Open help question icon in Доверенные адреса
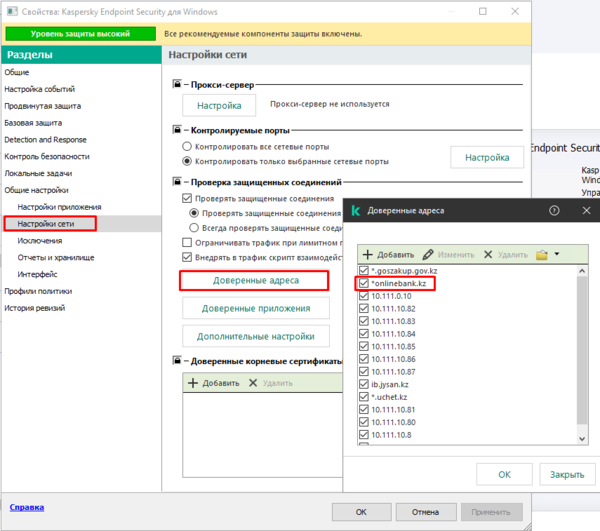Screen dimensions: 600x531 coord(554,210)
